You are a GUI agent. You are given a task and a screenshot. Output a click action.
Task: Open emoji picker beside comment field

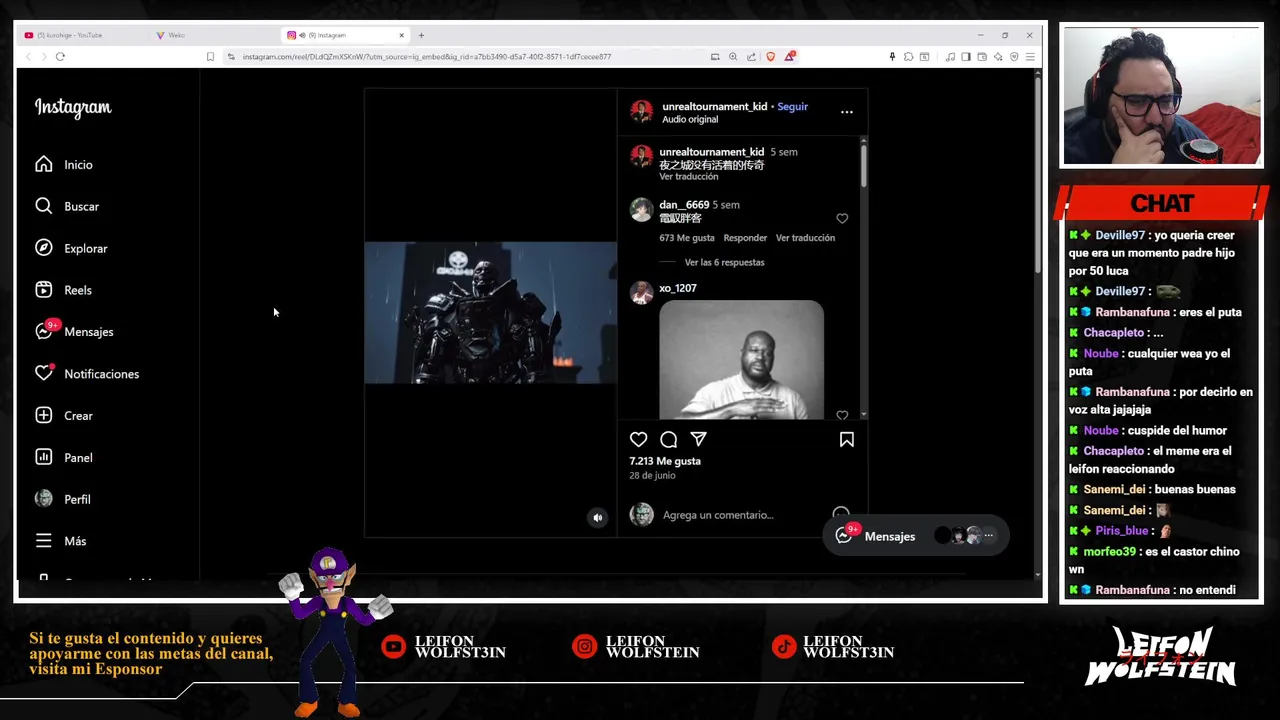pyautogui.click(x=841, y=513)
